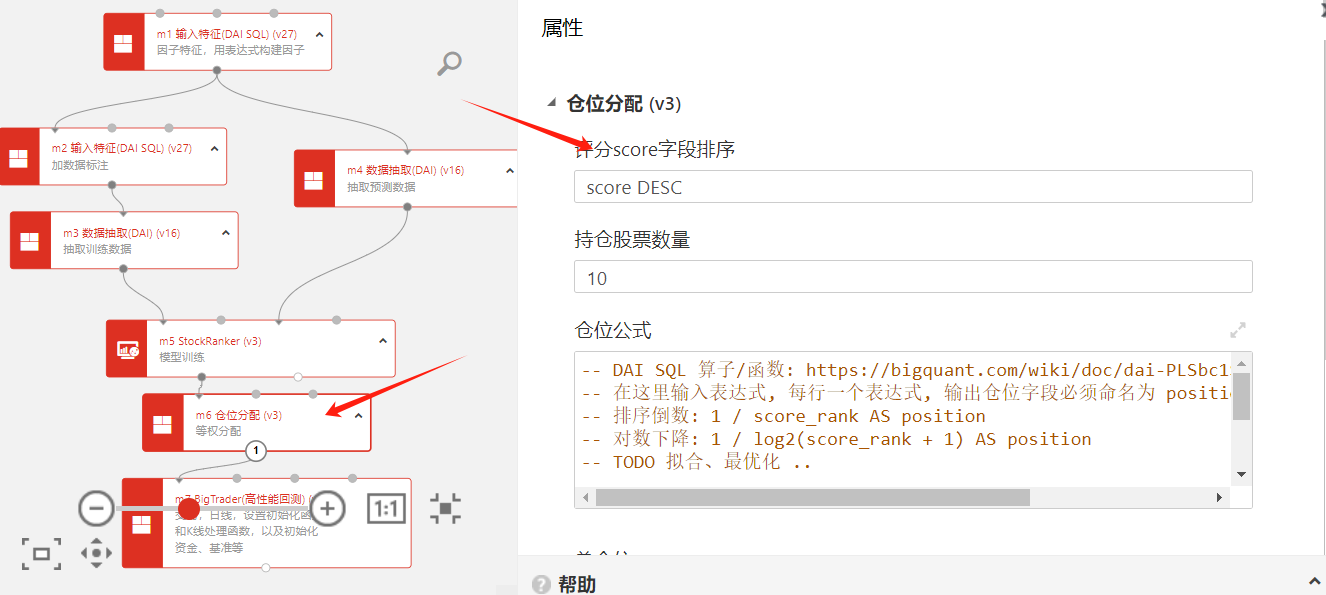
Task: Collapse the 仓位分配 (v3) properties section
Action: click(x=550, y=103)
